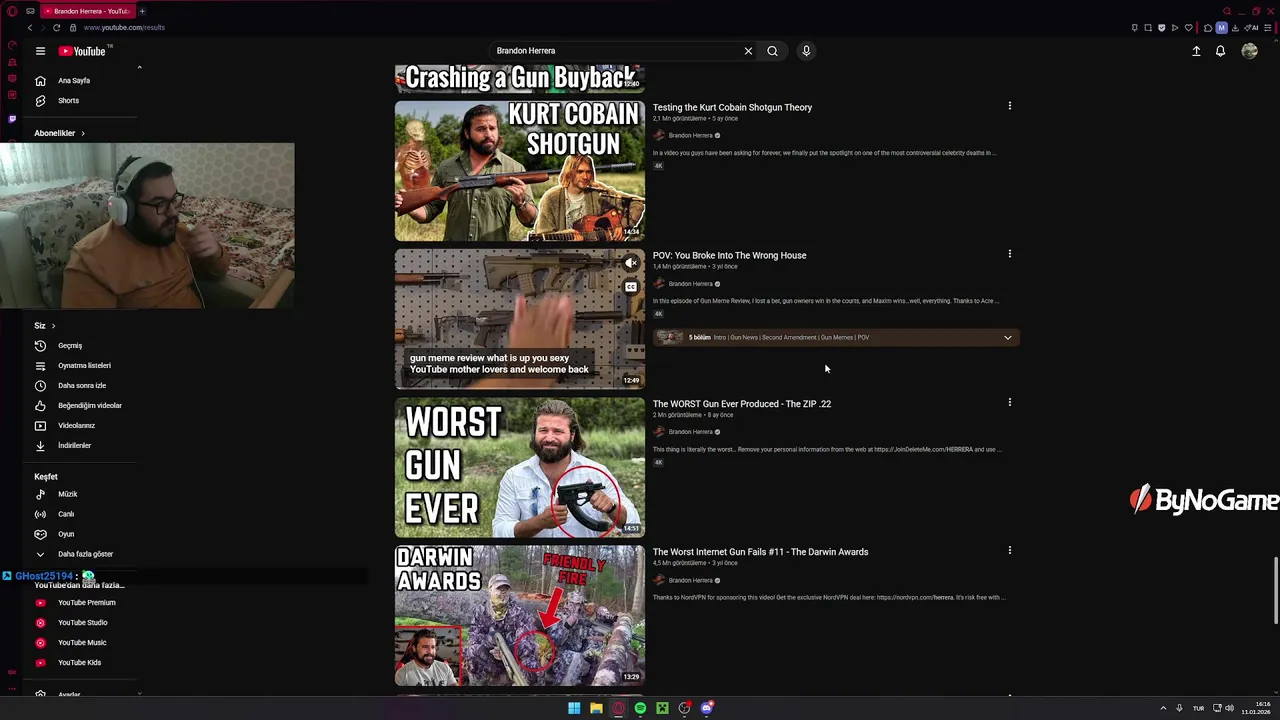Image resolution: width=1280 pixels, height=720 pixels.
Task: Click title Testing the Kurt Cobain Shotgun Theory
Action: [732, 107]
